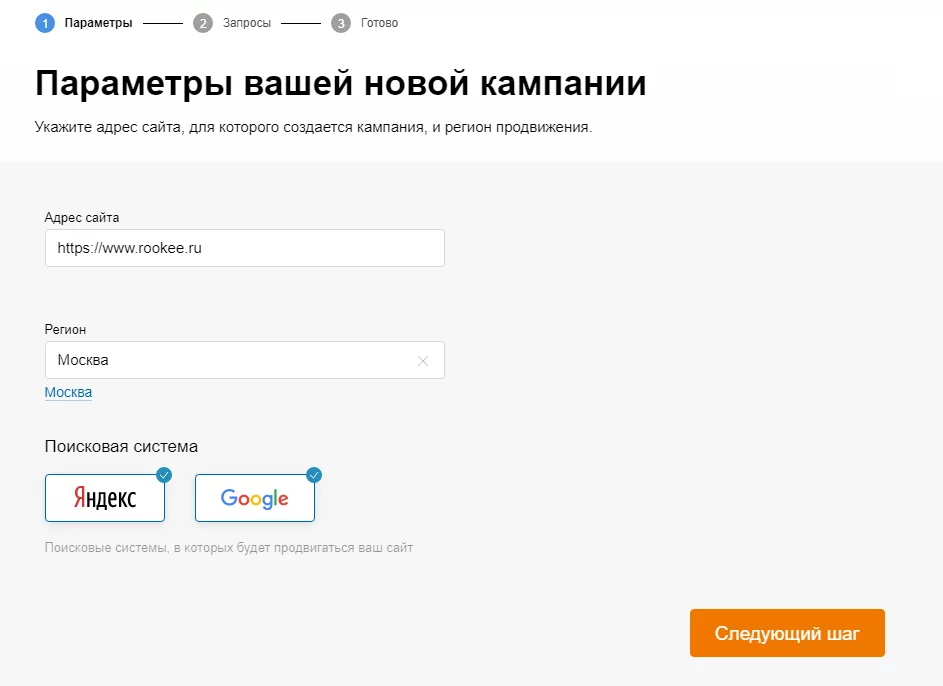Open the Регион combo box with Москва
Screen dimensions: 943x686
point(245,360)
